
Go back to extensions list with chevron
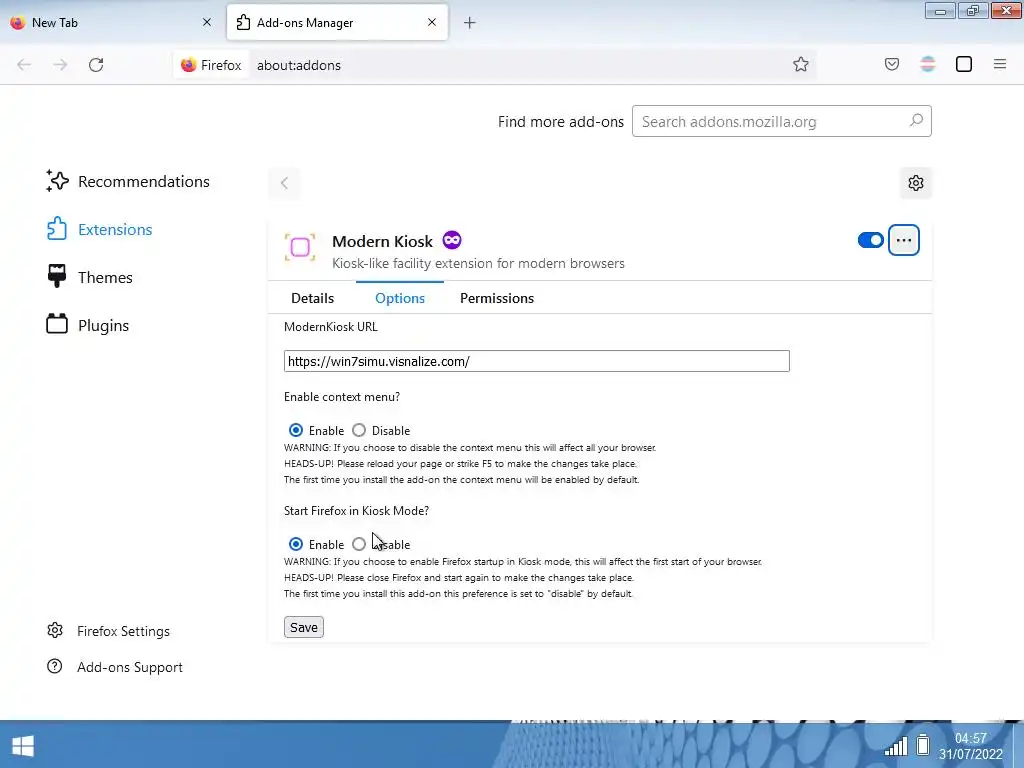click(x=284, y=183)
